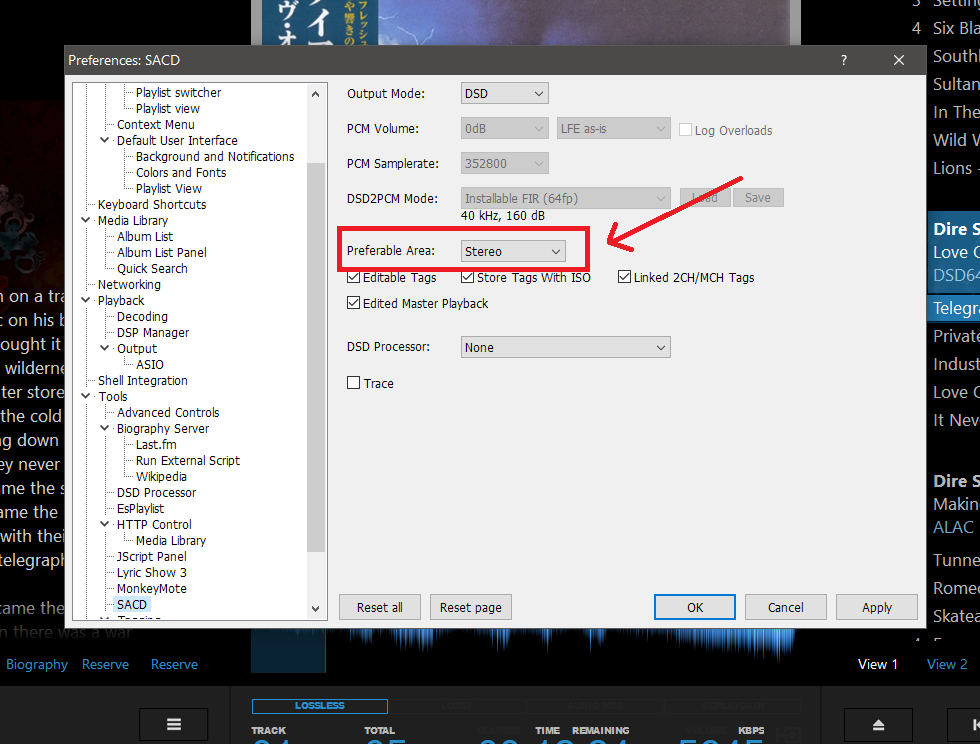The image size is (980, 744).
Task: Switch to the View 2 tab
Action: tap(947, 664)
